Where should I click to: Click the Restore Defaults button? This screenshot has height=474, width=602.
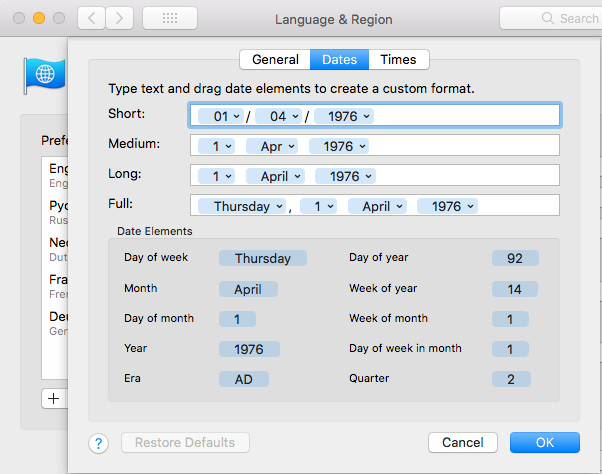click(x=185, y=443)
